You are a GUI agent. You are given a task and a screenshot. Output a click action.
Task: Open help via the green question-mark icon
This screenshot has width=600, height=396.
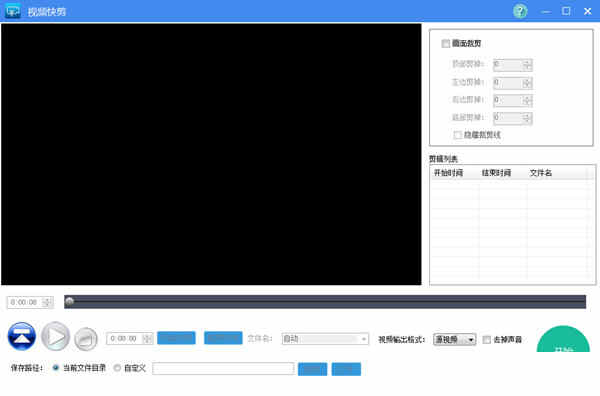pyautogui.click(x=520, y=11)
